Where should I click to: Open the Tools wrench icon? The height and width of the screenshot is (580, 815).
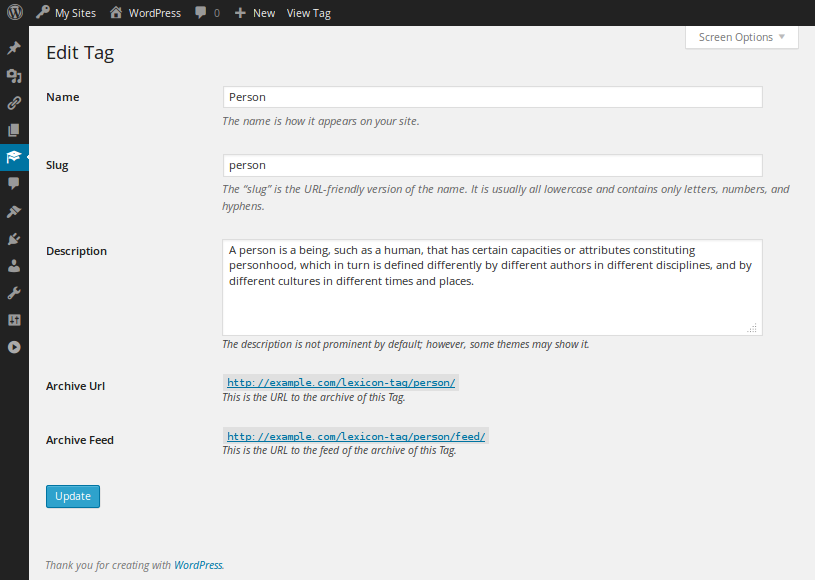click(14, 293)
